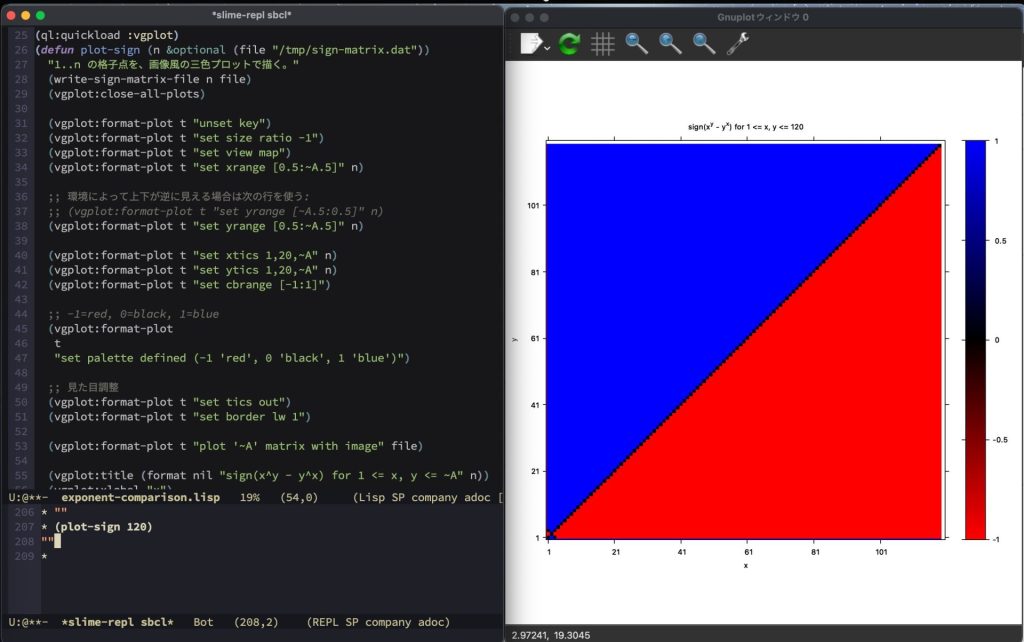Image resolution: width=1024 pixels, height=642 pixels.
Task: Click the 19% position indicator in mode line
Action: coord(249,498)
